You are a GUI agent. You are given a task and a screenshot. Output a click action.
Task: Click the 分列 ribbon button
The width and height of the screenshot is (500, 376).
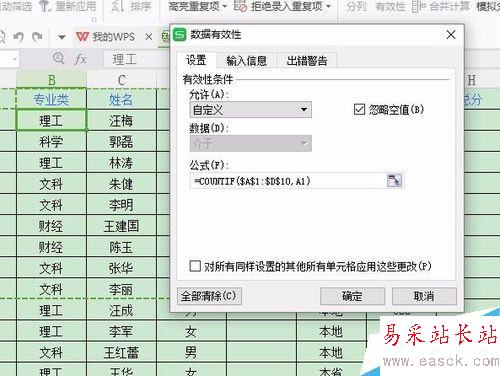click(x=356, y=6)
